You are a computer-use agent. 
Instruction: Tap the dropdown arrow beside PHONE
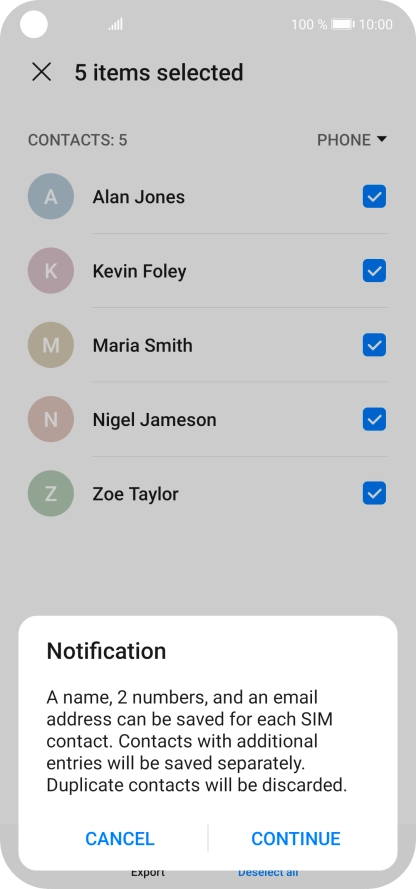(x=381, y=139)
